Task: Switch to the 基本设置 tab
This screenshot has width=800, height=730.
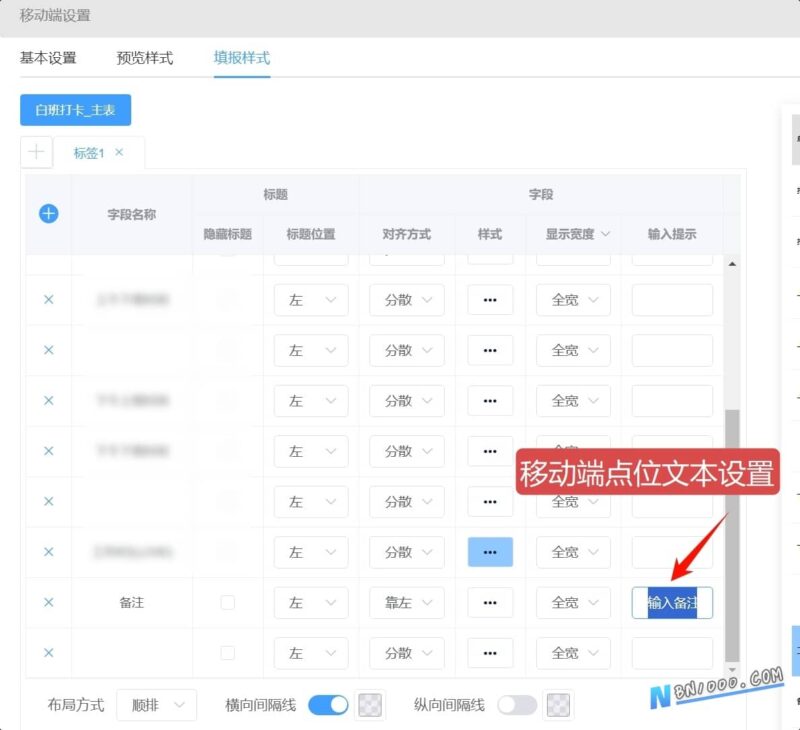Action: 48,58
